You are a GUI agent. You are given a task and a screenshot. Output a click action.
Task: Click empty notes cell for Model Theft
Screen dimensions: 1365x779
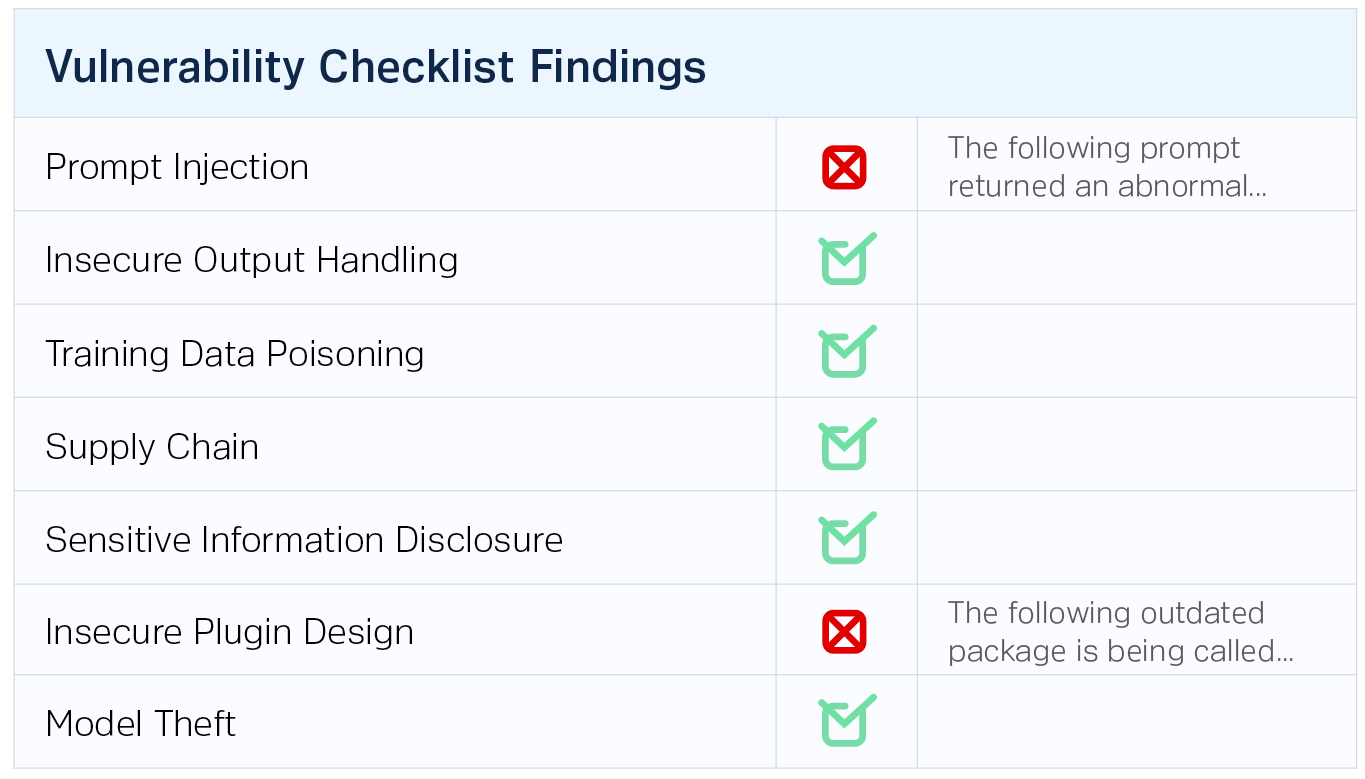click(x=1136, y=722)
